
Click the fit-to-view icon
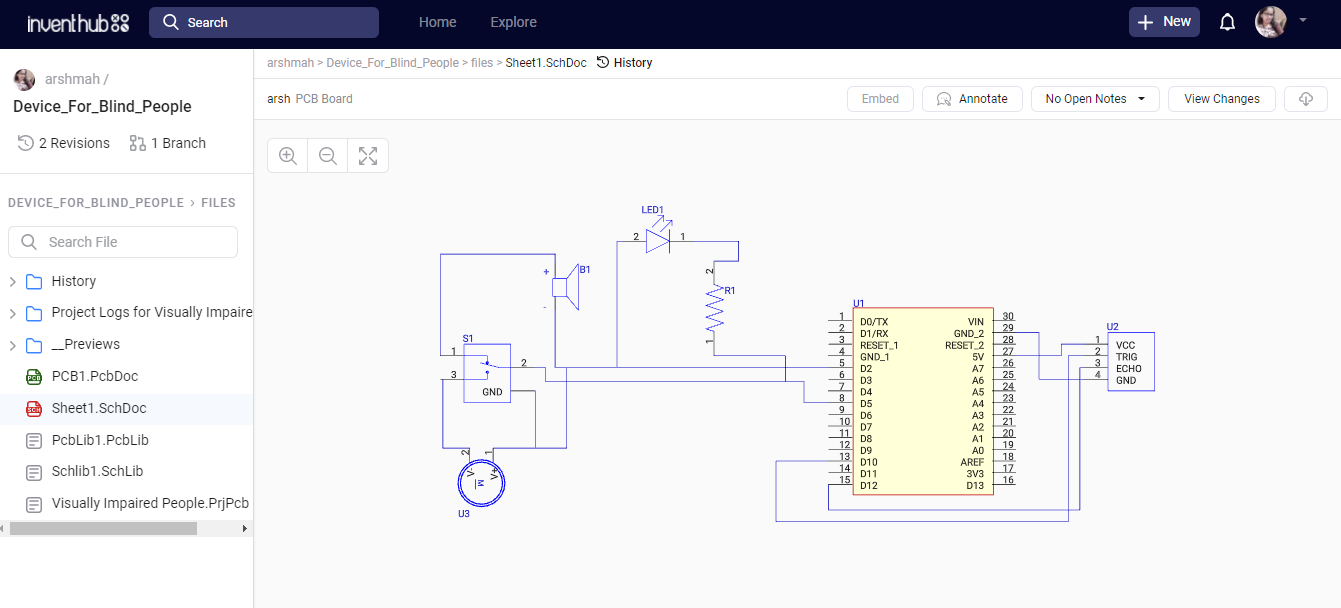[x=367, y=155]
